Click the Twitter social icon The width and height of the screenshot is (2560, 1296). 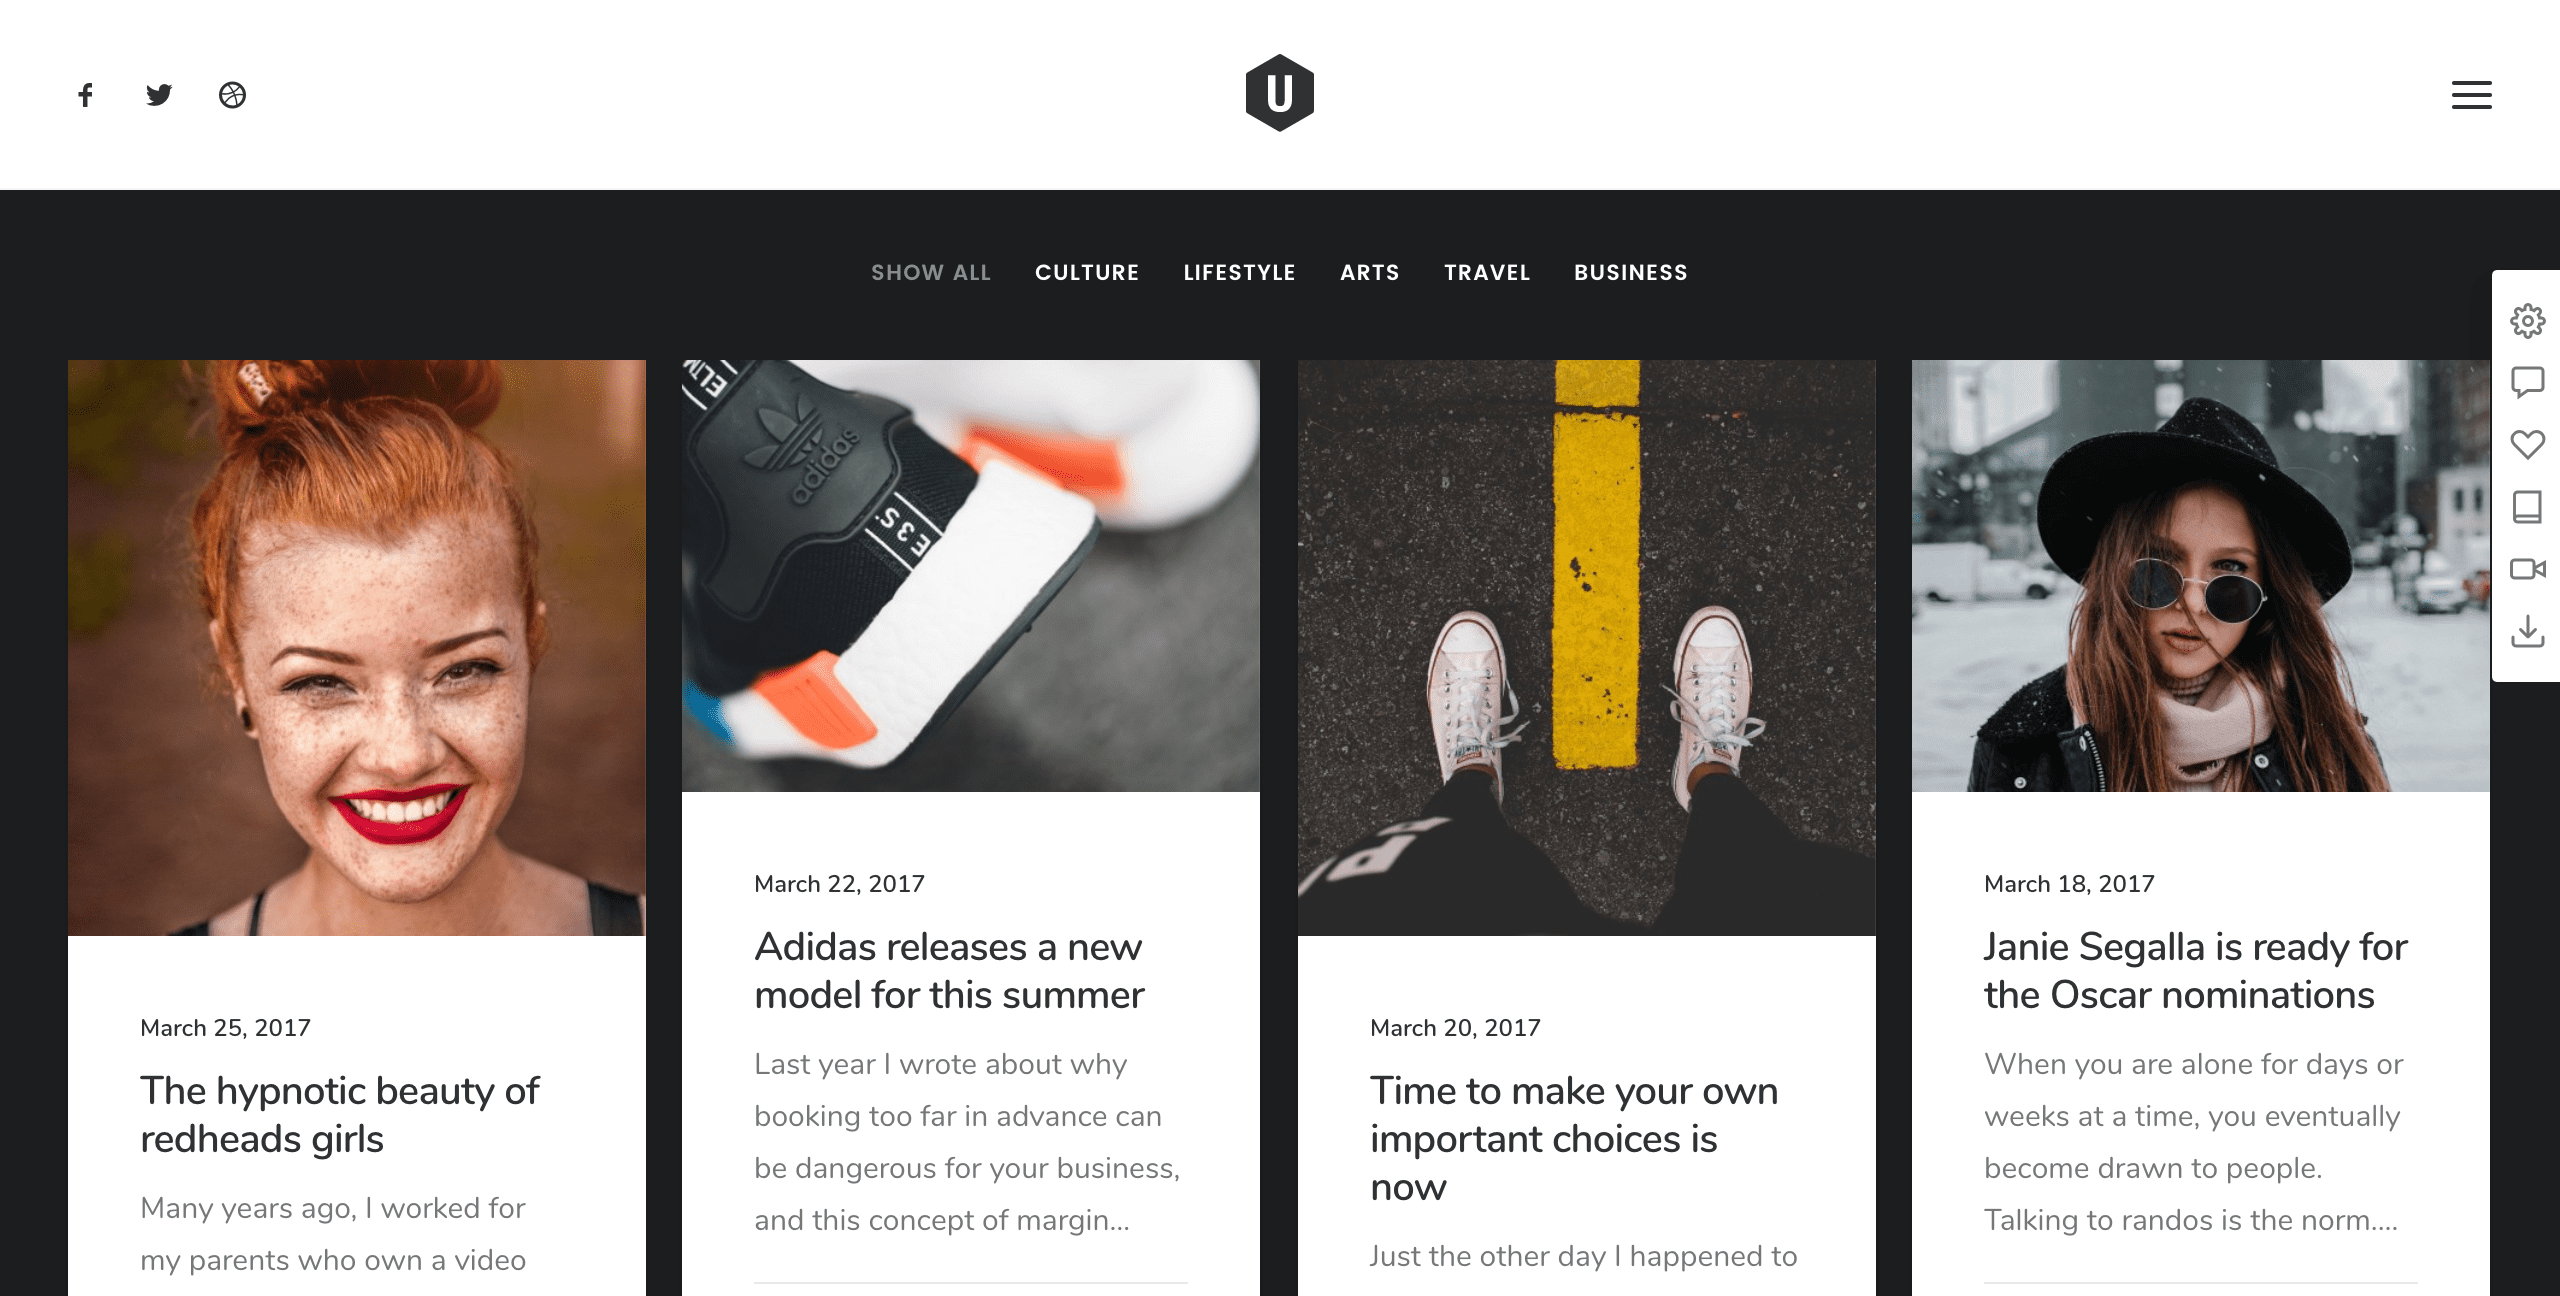pyautogui.click(x=159, y=94)
